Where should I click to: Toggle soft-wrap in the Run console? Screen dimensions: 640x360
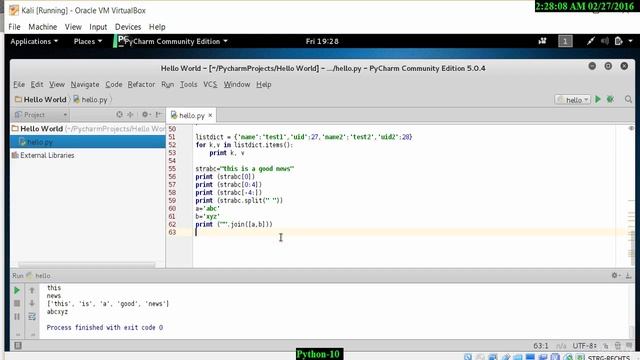coord(32,316)
